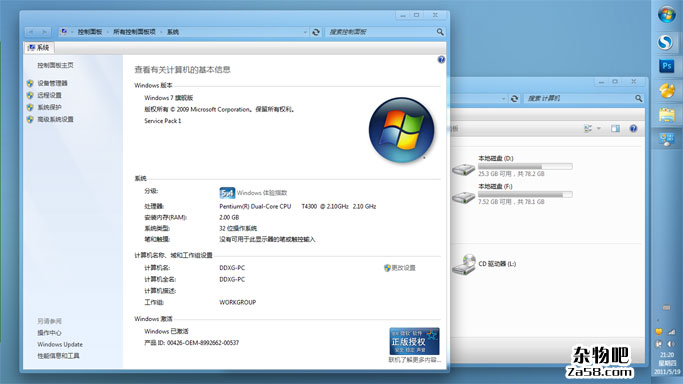Click help icon in Computer window toolbar

pos(633,128)
